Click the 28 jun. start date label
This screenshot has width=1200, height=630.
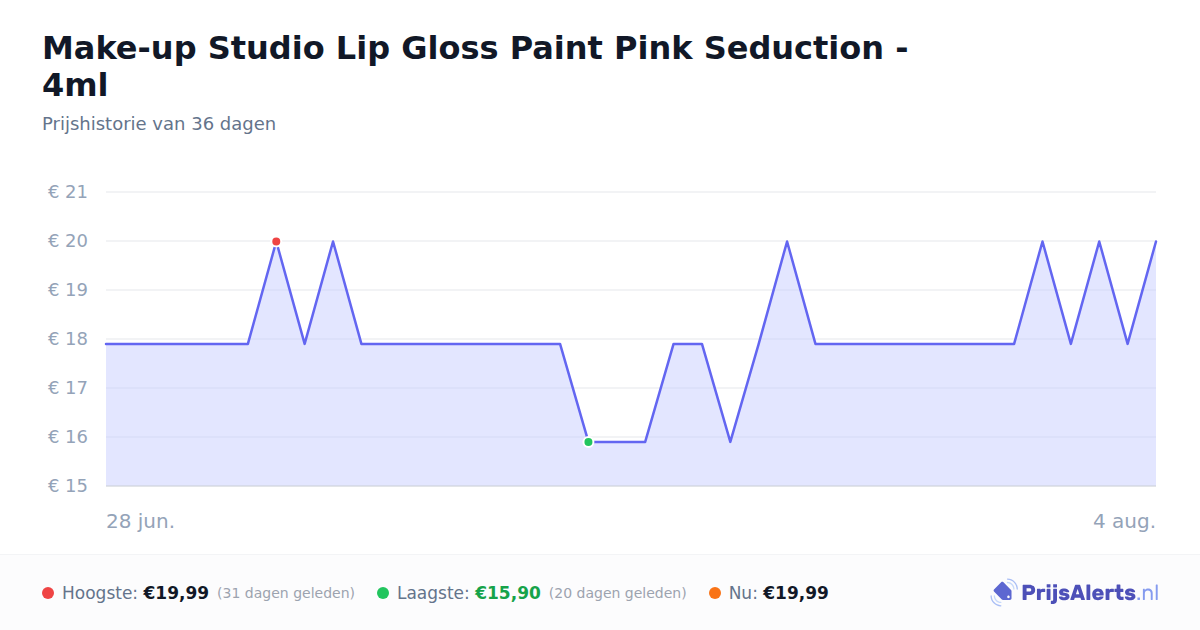tap(141, 521)
